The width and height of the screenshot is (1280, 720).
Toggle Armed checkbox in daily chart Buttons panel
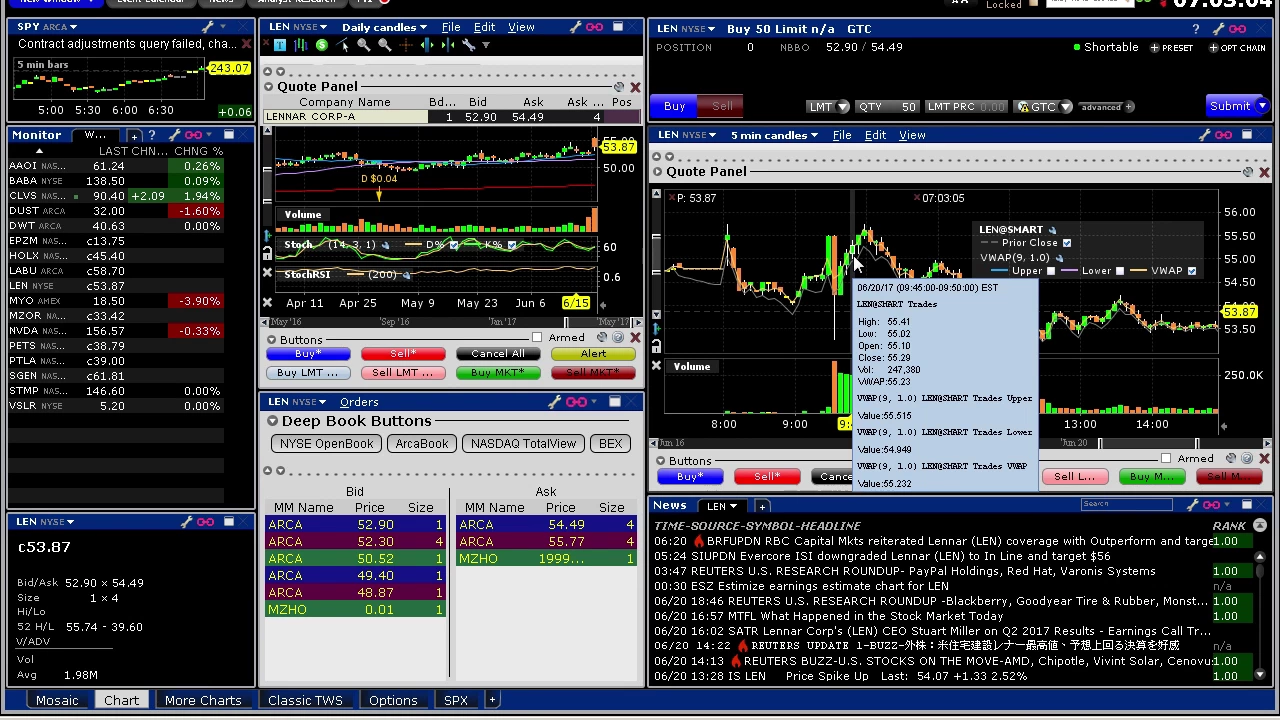[537, 338]
